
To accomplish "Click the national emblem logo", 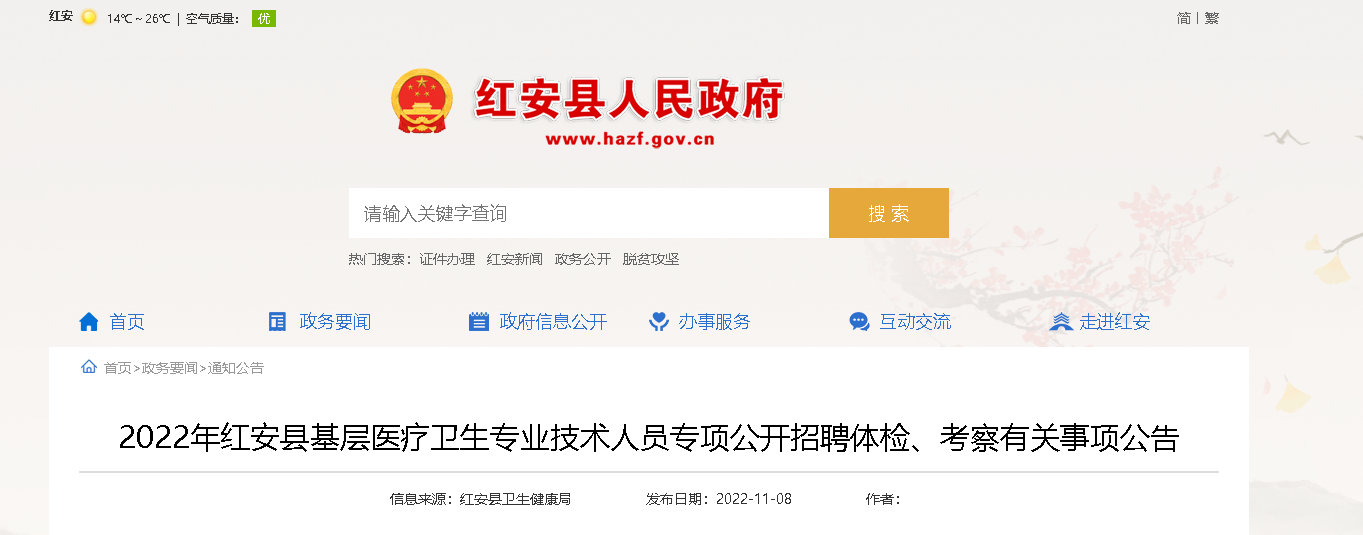I will click(x=420, y=101).
